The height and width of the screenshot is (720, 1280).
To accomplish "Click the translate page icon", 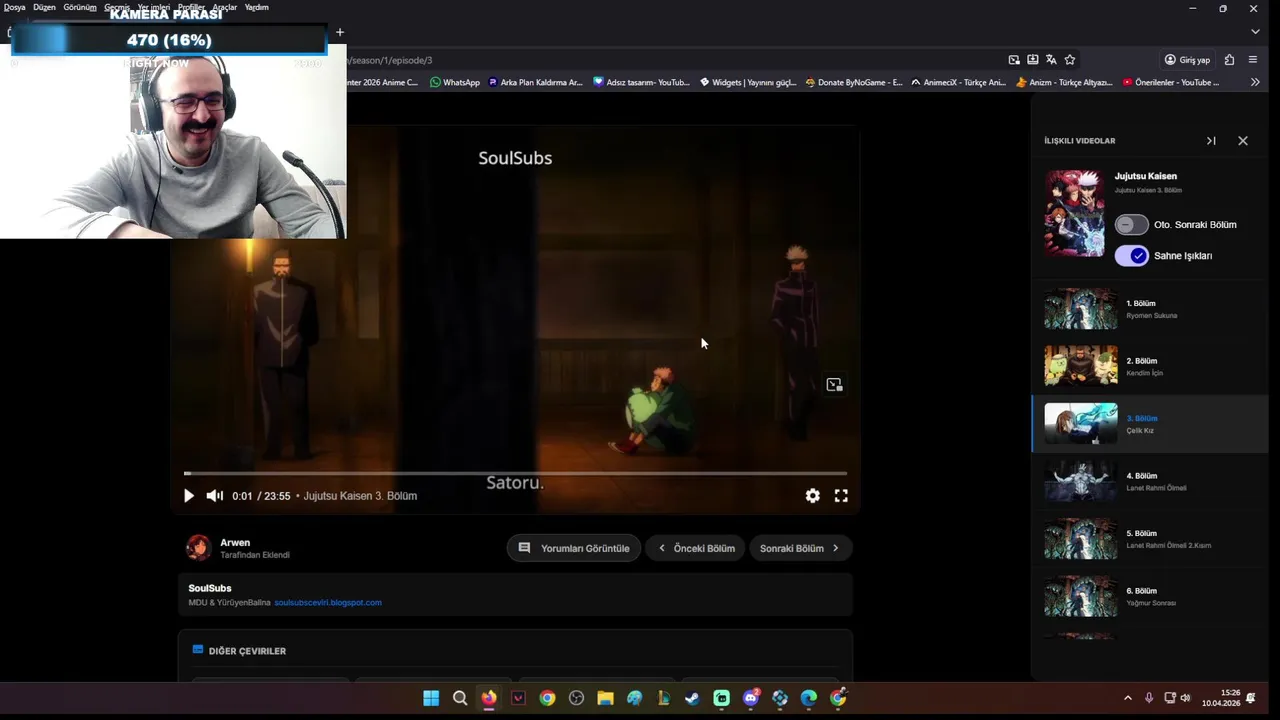I will tap(1051, 60).
